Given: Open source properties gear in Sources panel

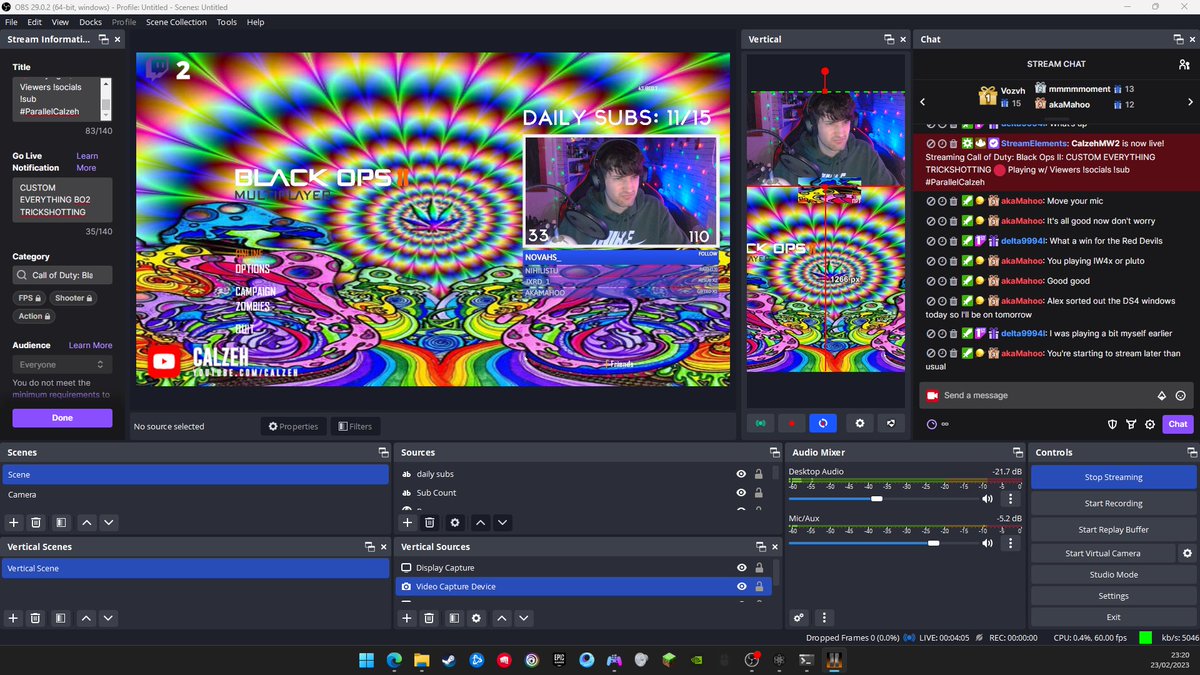Looking at the screenshot, I should point(455,522).
